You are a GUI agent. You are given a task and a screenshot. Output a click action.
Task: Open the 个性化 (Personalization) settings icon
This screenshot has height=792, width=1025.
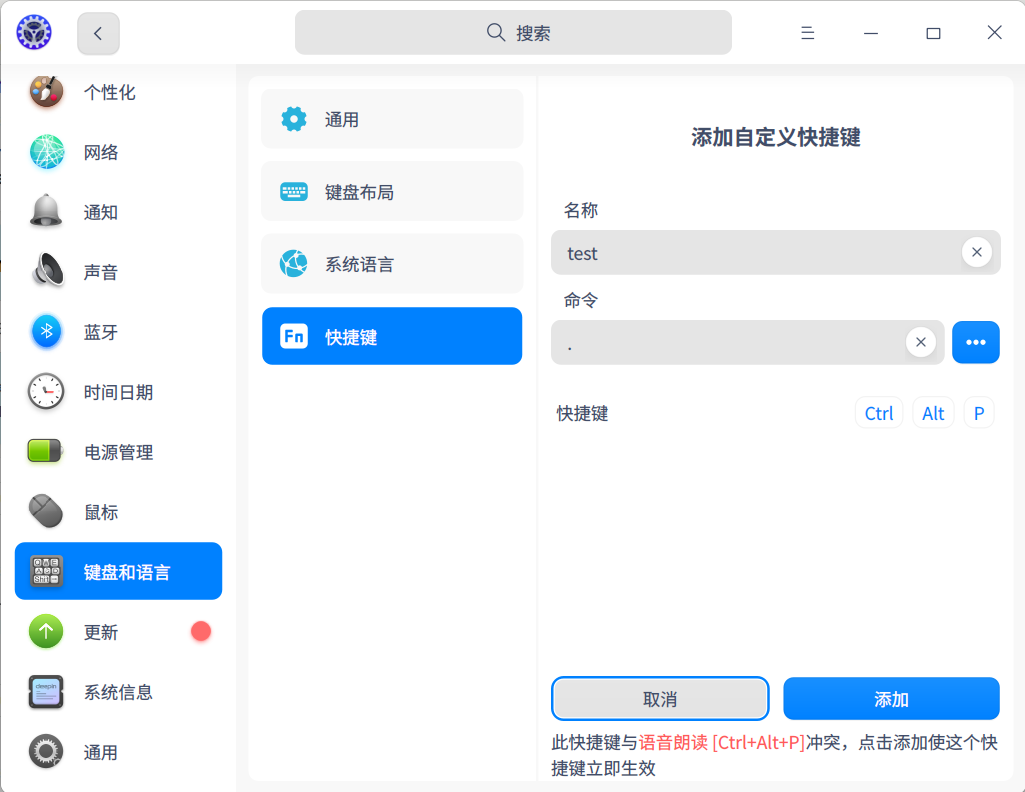click(x=46, y=92)
